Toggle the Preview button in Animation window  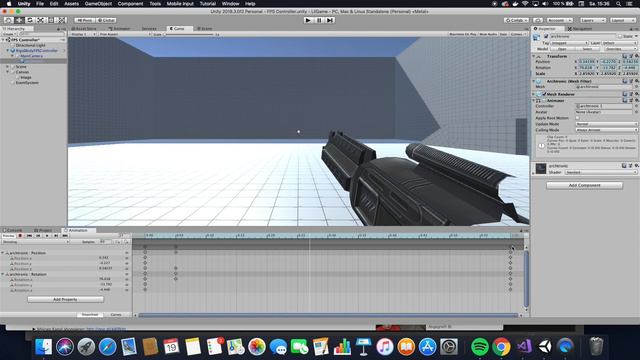point(9,236)
